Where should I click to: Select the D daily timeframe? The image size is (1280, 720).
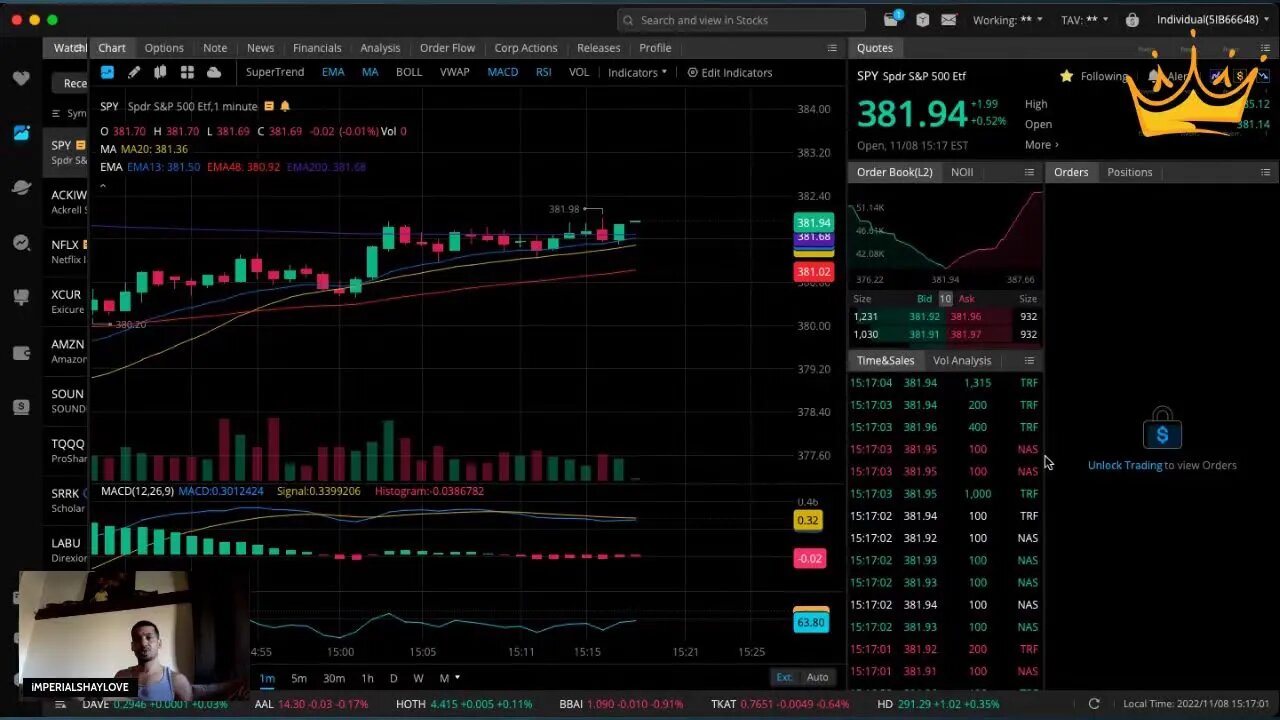(x=393, y=678)
